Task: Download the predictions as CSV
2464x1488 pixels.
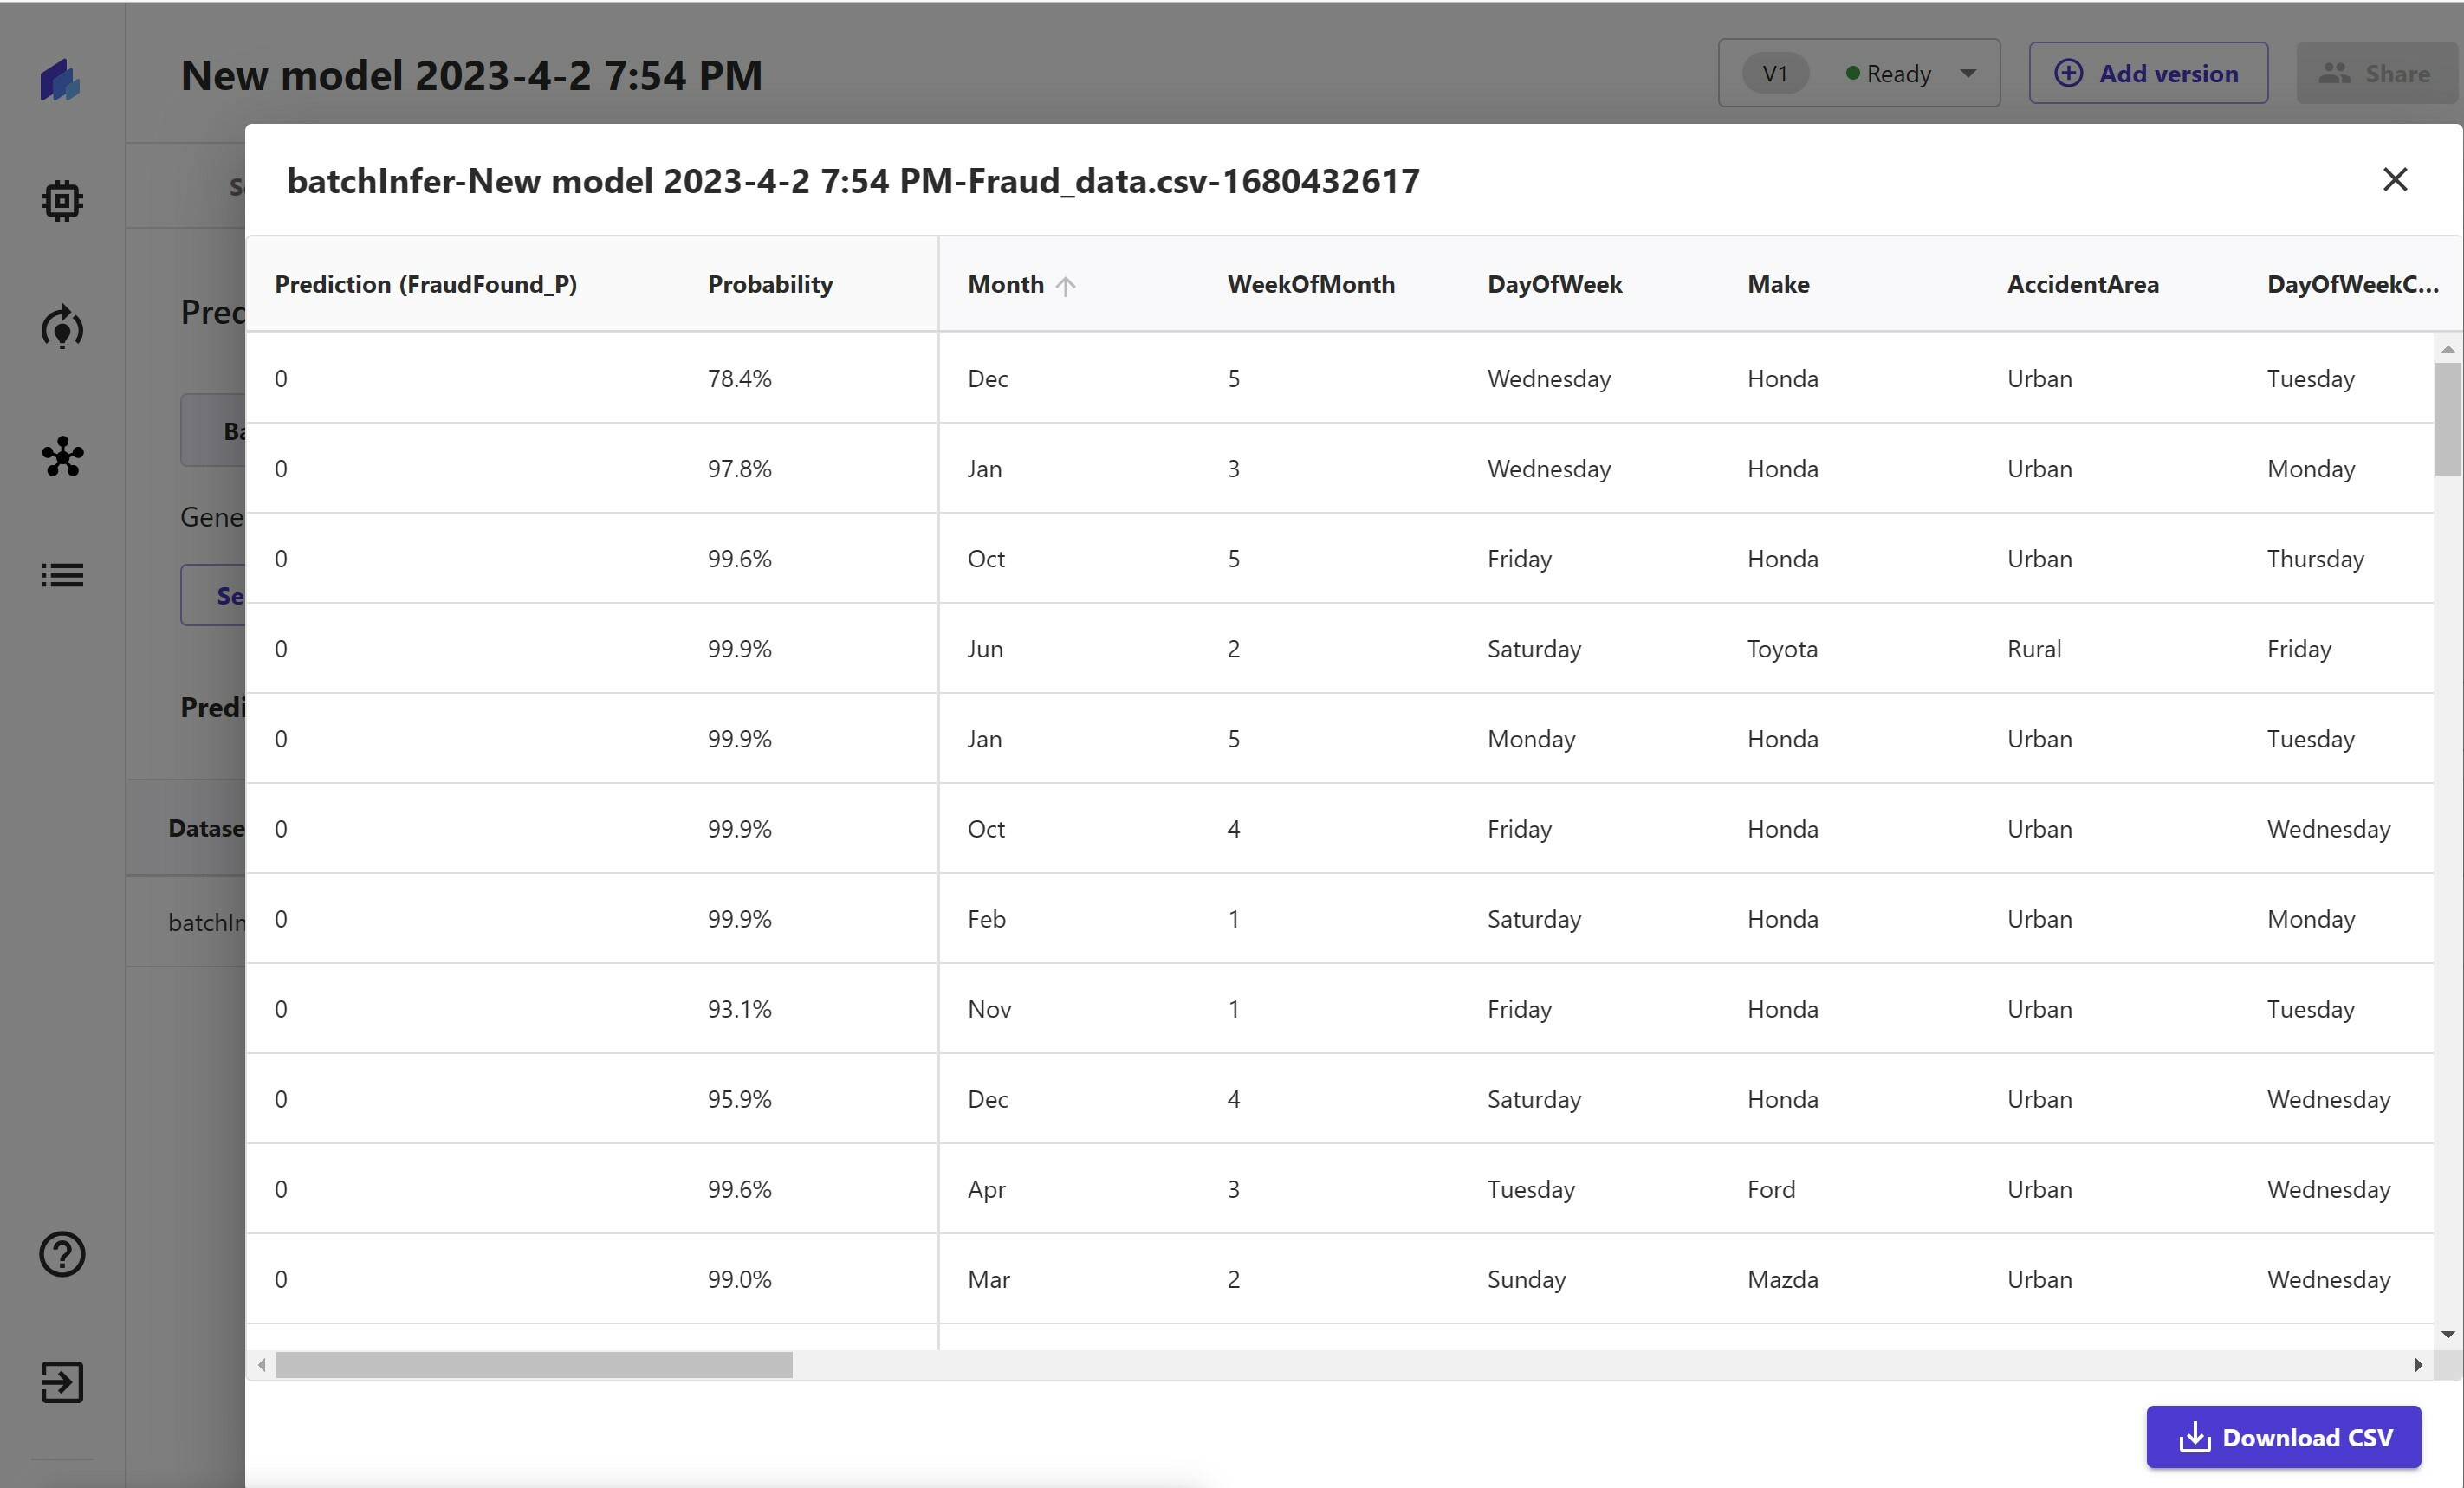Action: point(2283,1437)
